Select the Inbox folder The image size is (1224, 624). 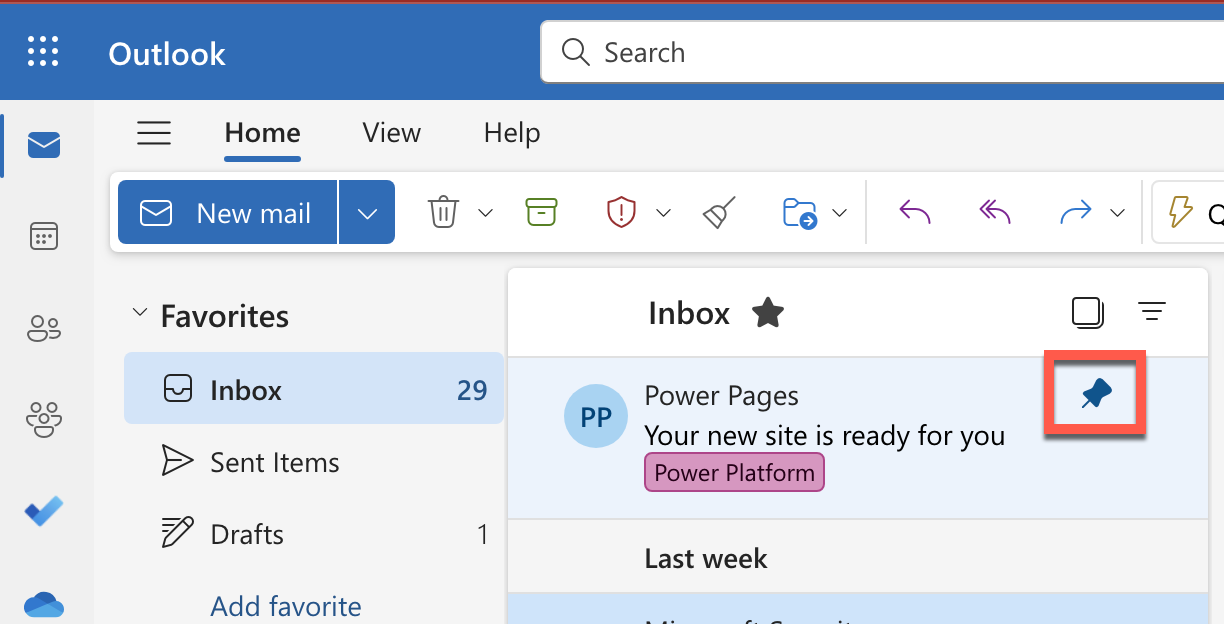click(314, 388)
